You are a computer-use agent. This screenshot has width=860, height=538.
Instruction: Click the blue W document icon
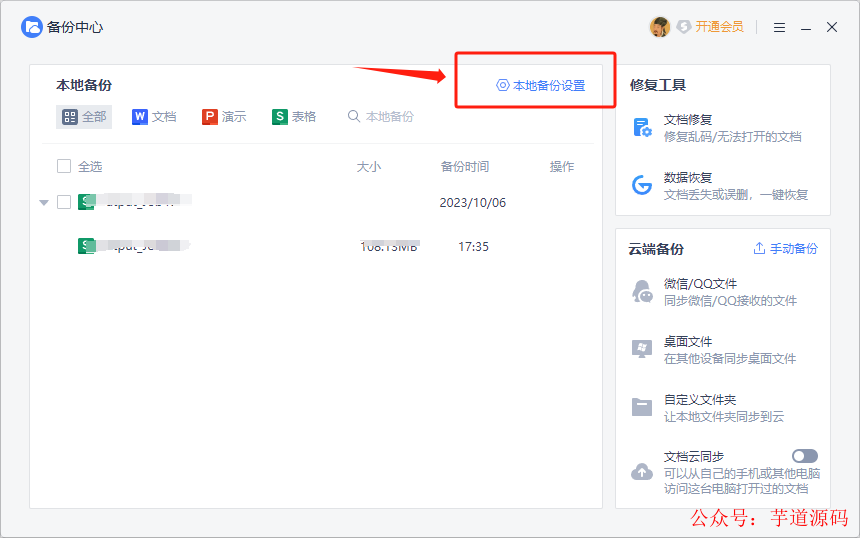pyautogui.click(x=140, y=117)
